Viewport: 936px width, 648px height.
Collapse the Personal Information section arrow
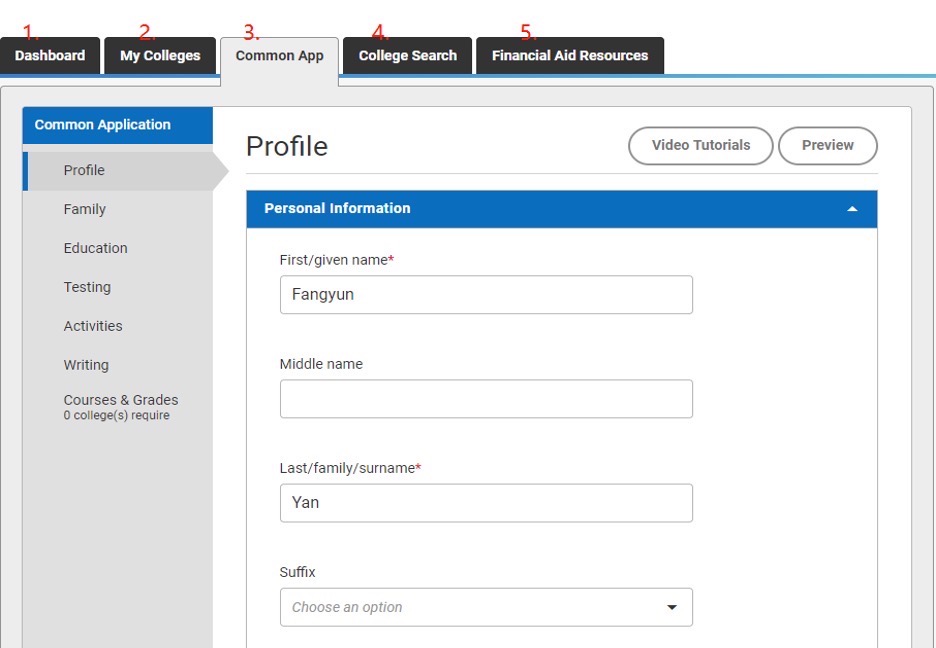coord(852,209)
